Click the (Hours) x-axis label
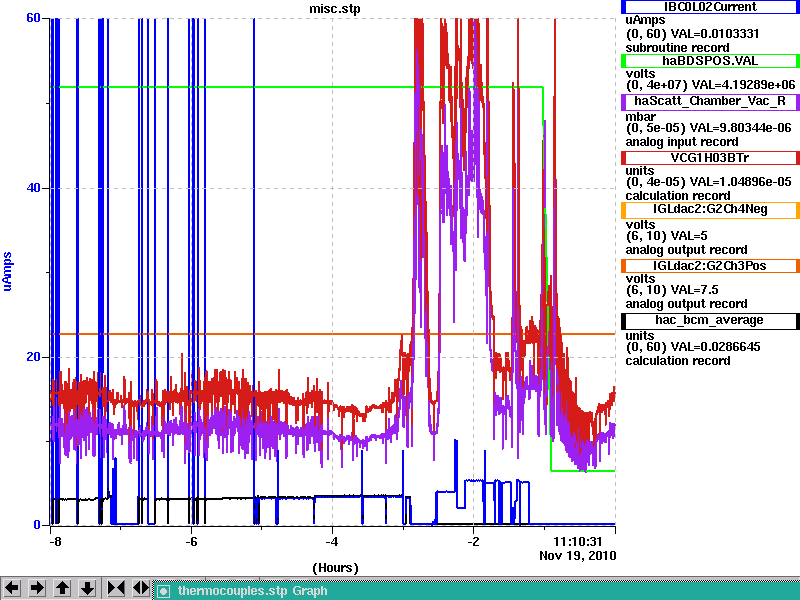The width and height of the screenshot is (800, 600). click(x=335, y=568)
